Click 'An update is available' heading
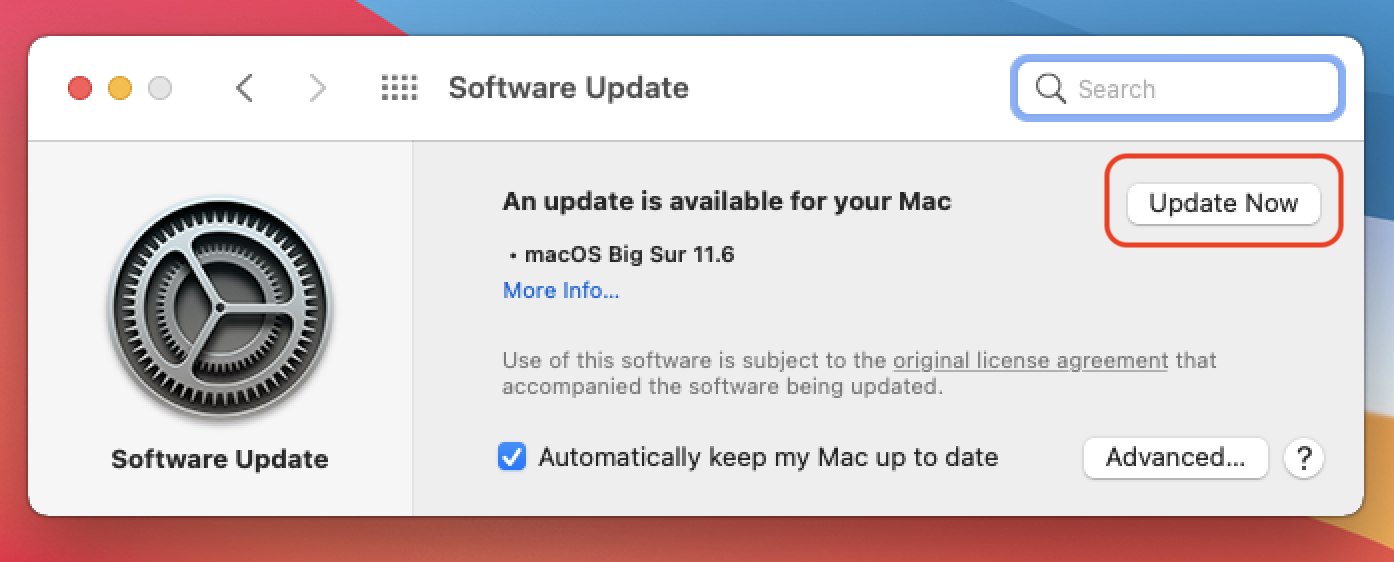Screen dimensions: 1394x562 pyautogui.click(x=727, y=202)
